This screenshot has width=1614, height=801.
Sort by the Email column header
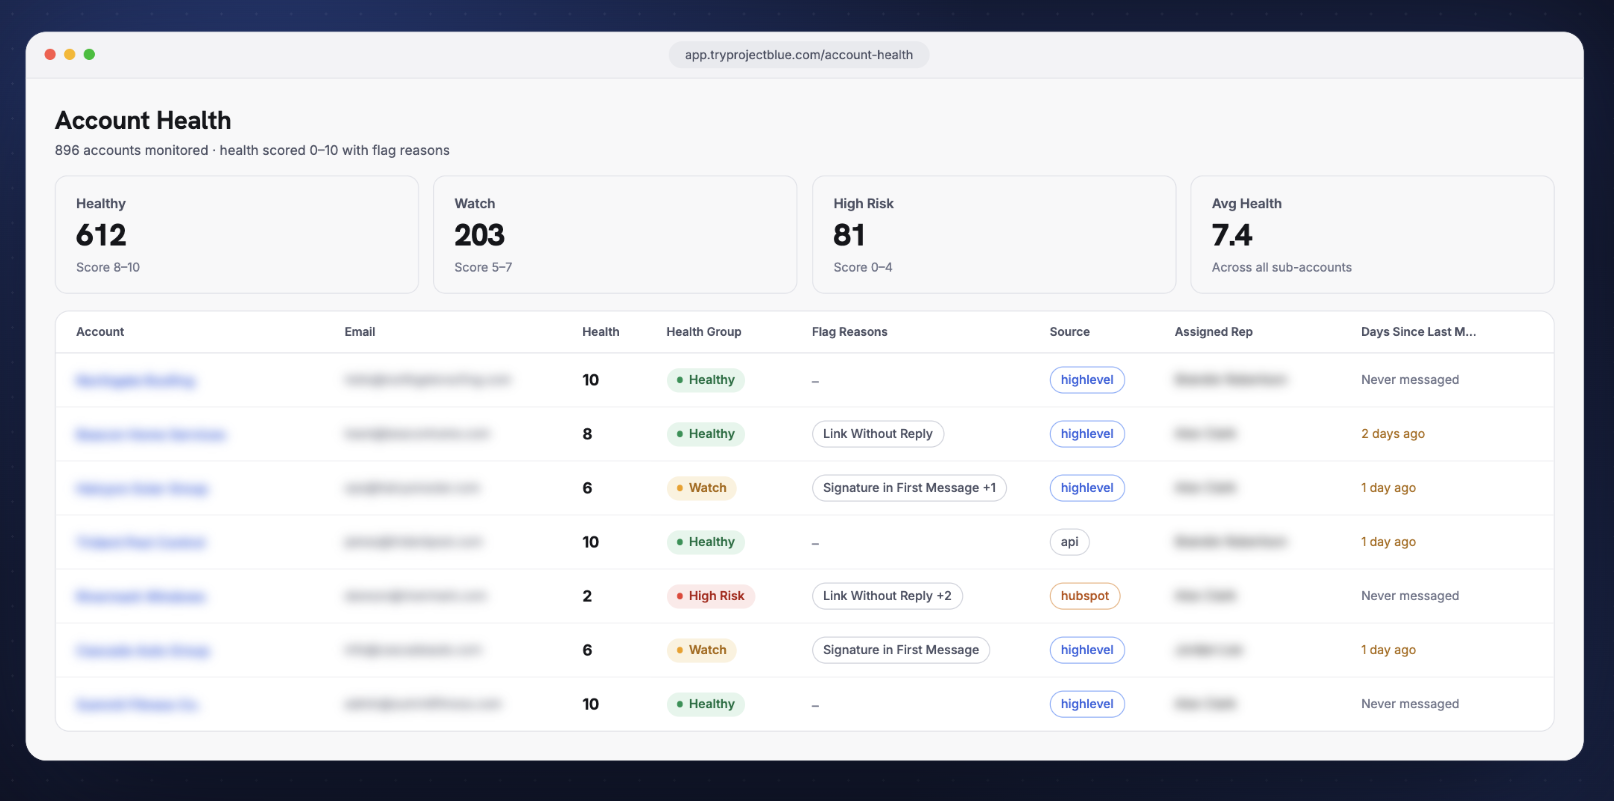point(360,332)
